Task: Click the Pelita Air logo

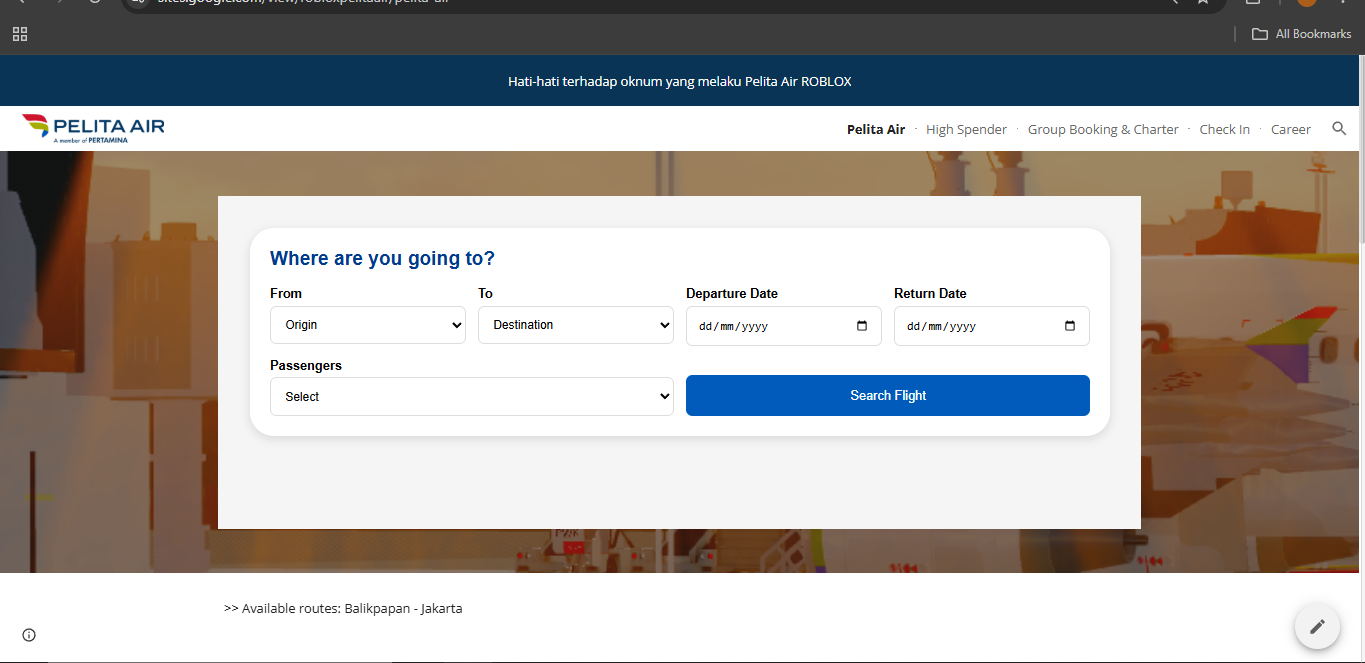Action: click(93, 129)
